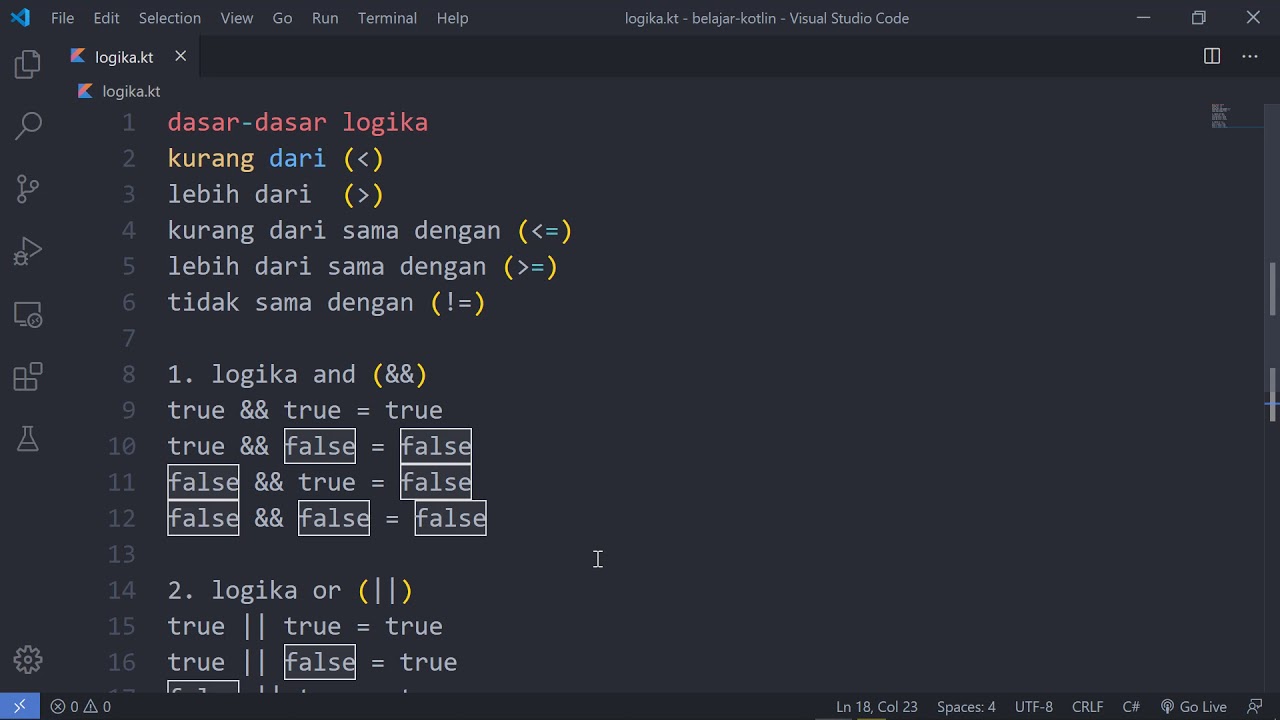Image resolution: width=1280 pixels, height=720 pixels.
Task: Open the Search view icon
Action: pyautogui.click(x=28, y=125)
